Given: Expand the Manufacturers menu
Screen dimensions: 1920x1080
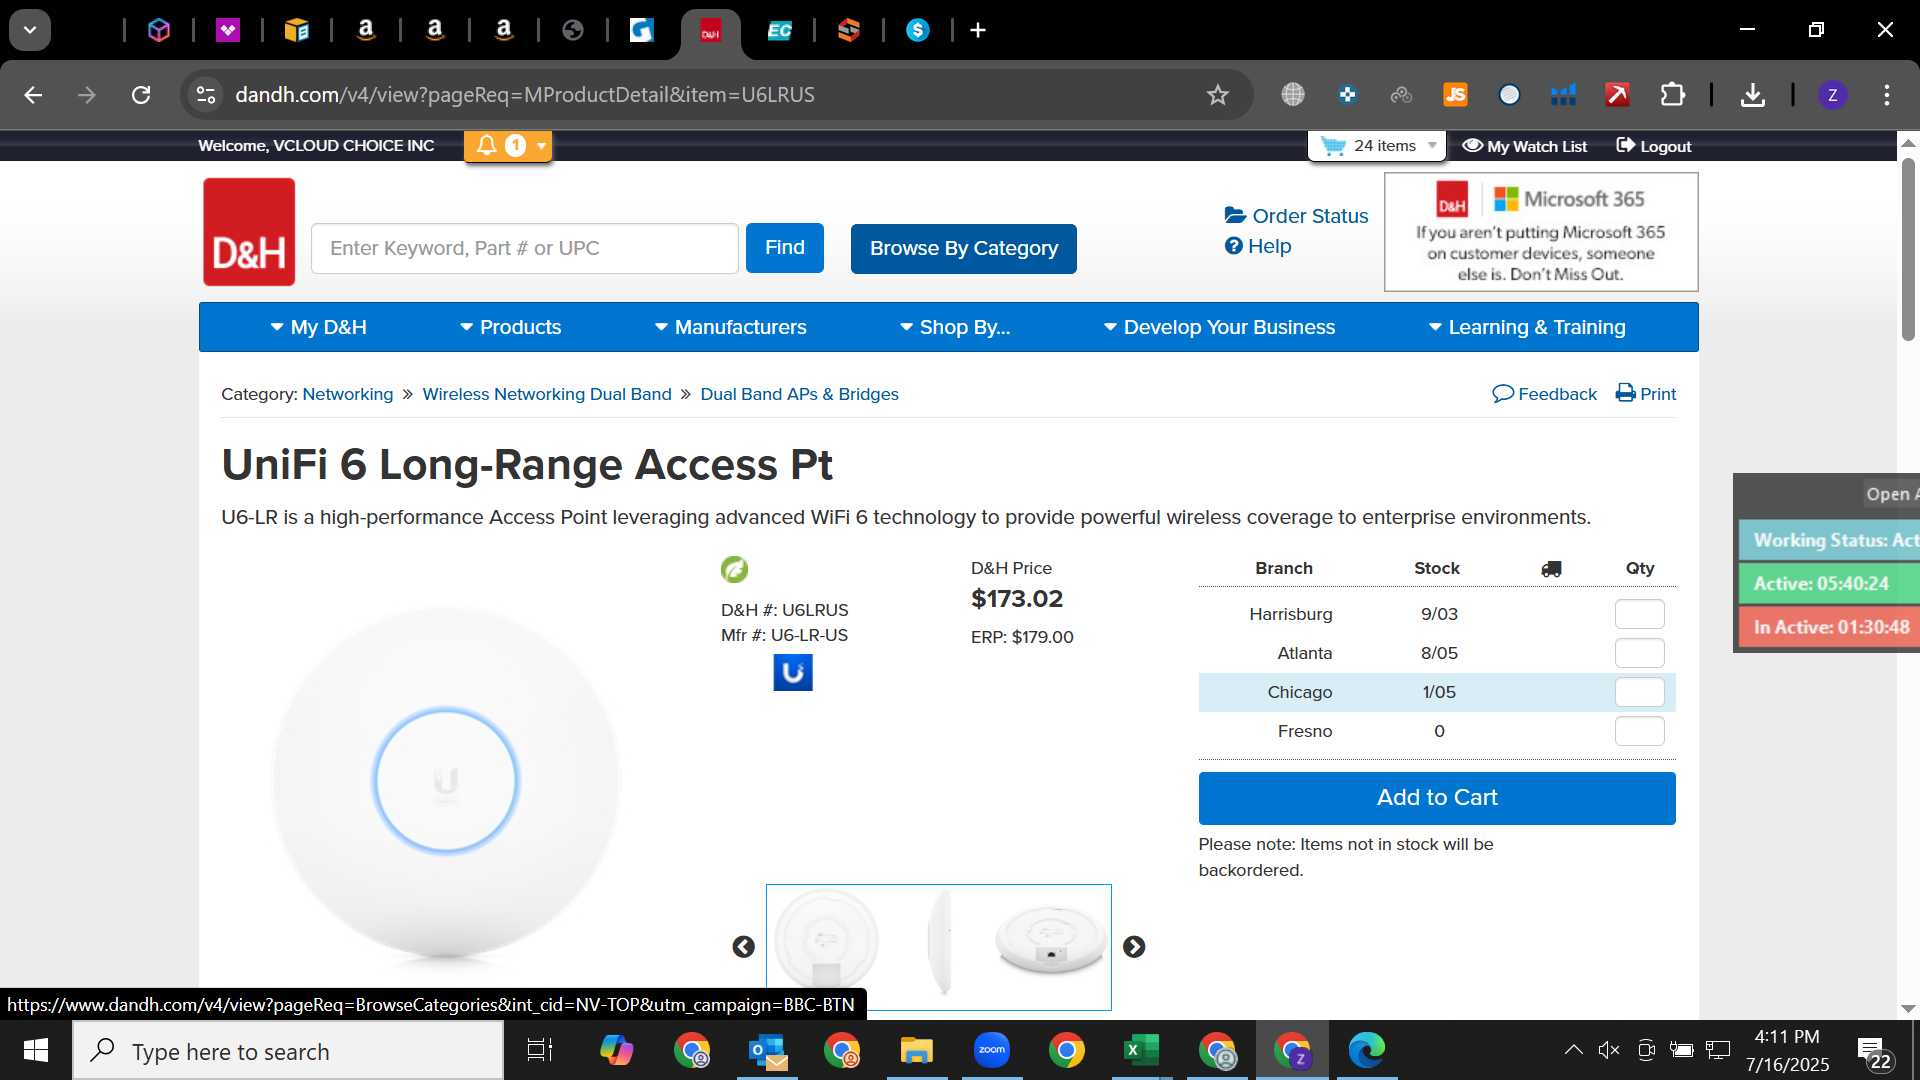Looking at the screenshot, I should [731, 327].
